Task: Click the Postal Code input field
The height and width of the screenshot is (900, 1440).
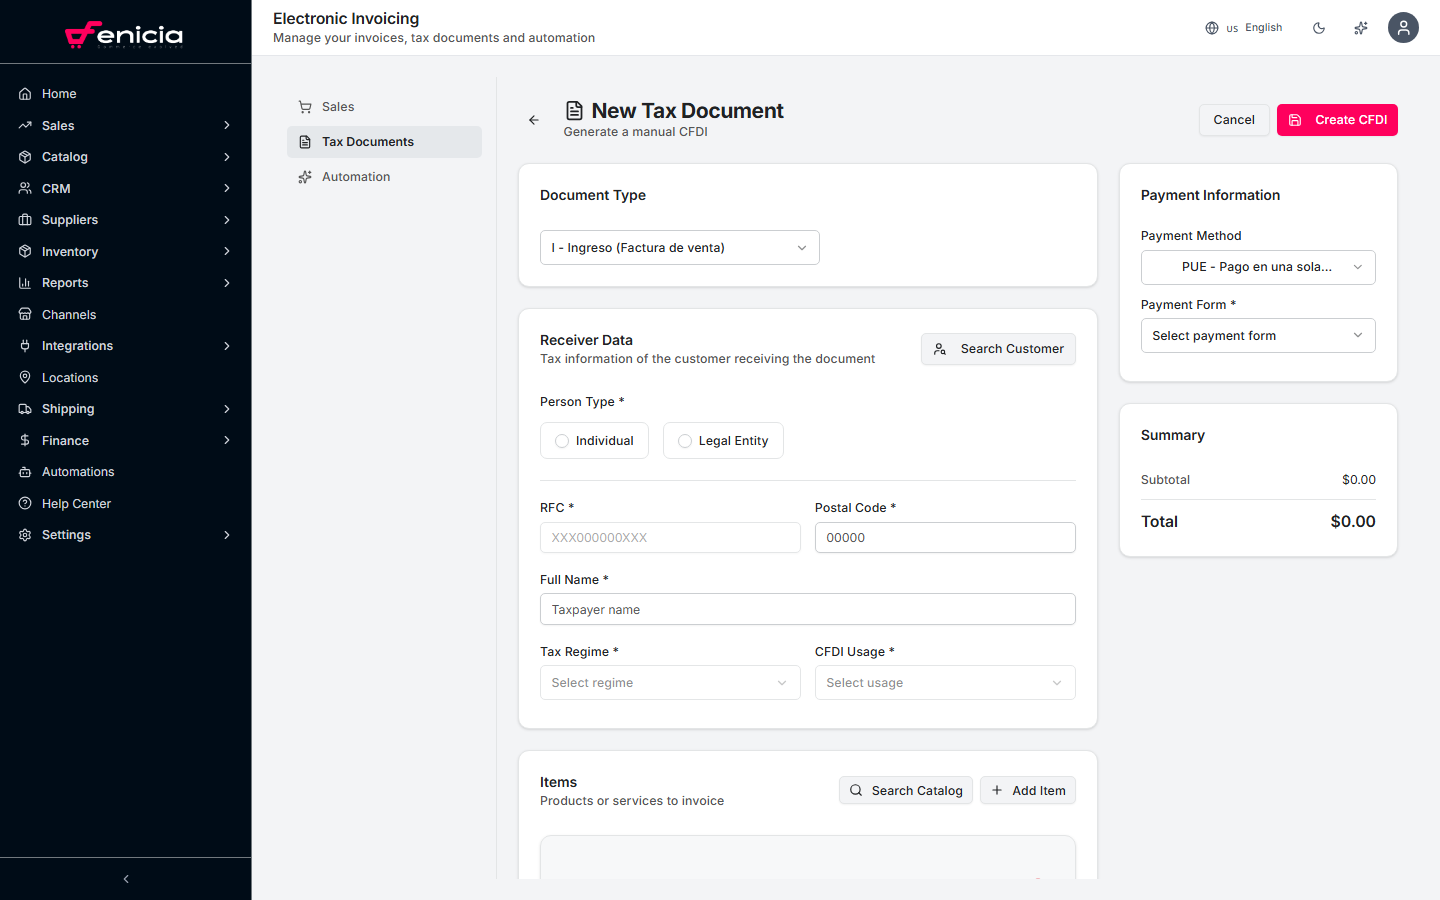Action: (944, 537)
